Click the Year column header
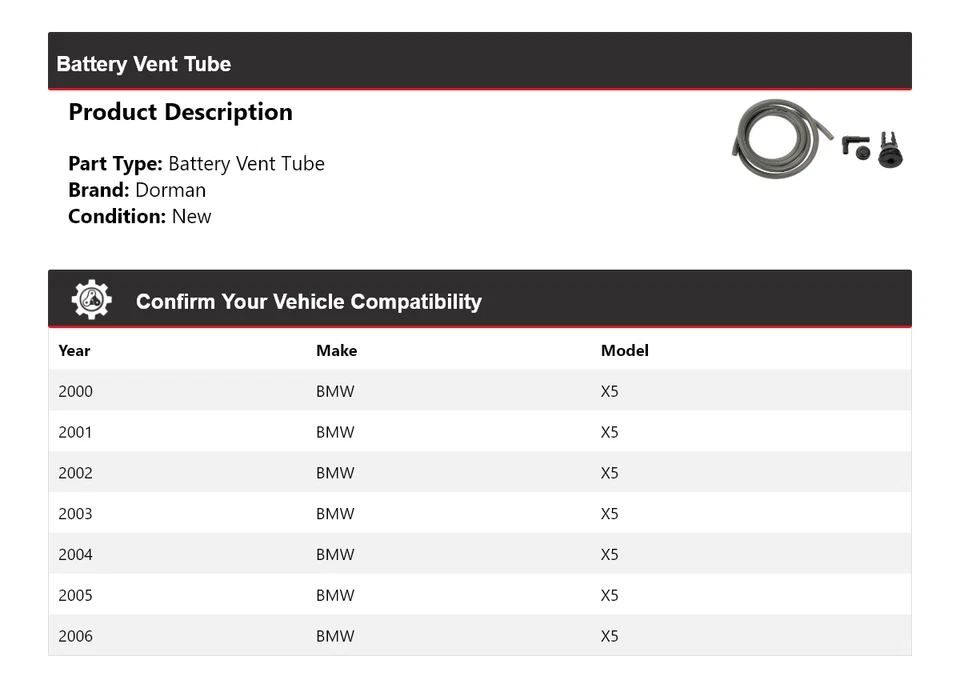This screenshot has height=688, width=960. 74,350
